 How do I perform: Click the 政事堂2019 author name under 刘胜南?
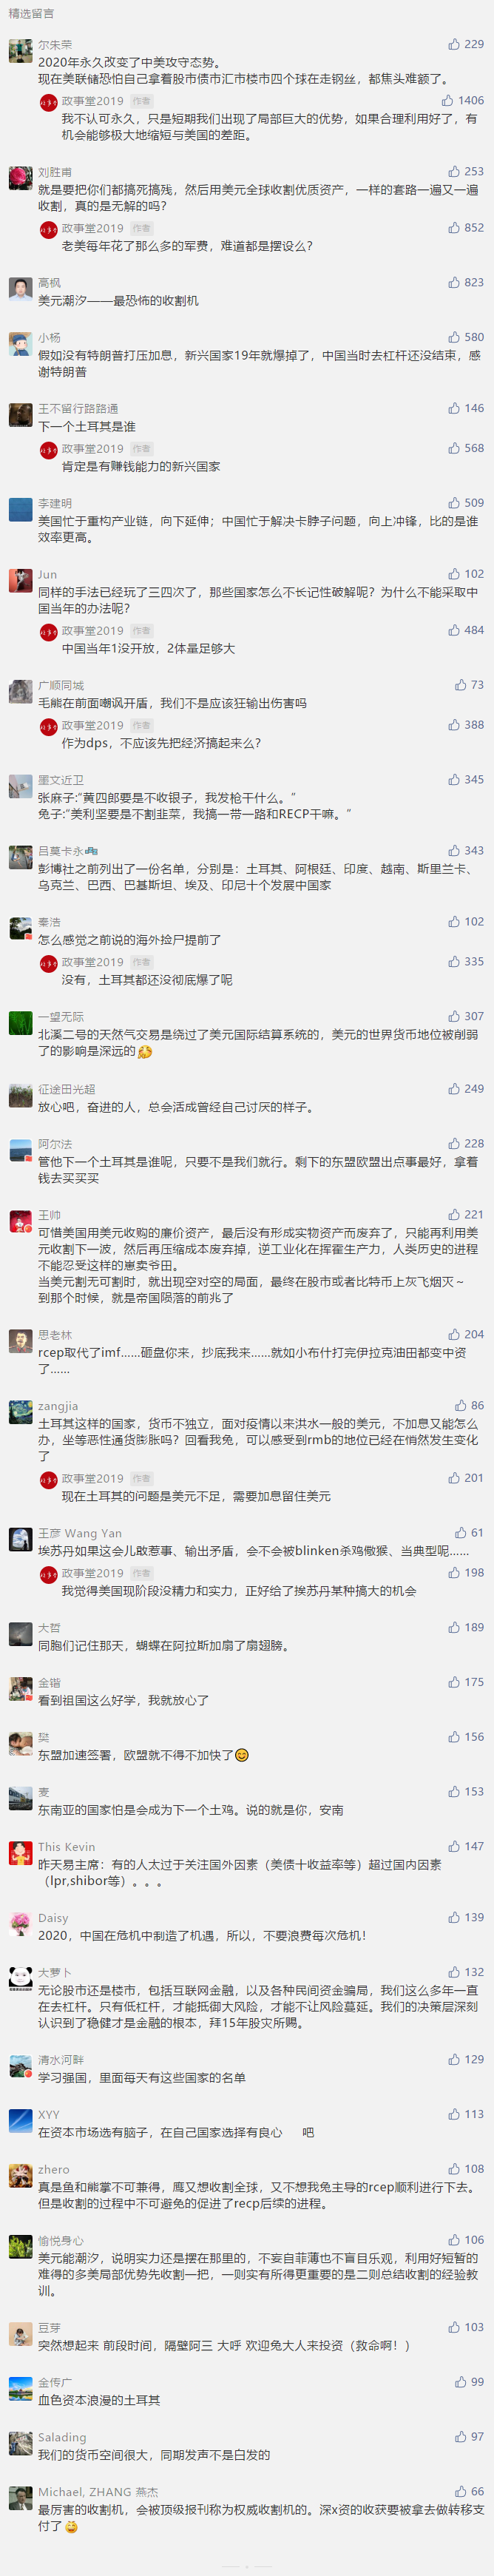click(x=93, y=228)
